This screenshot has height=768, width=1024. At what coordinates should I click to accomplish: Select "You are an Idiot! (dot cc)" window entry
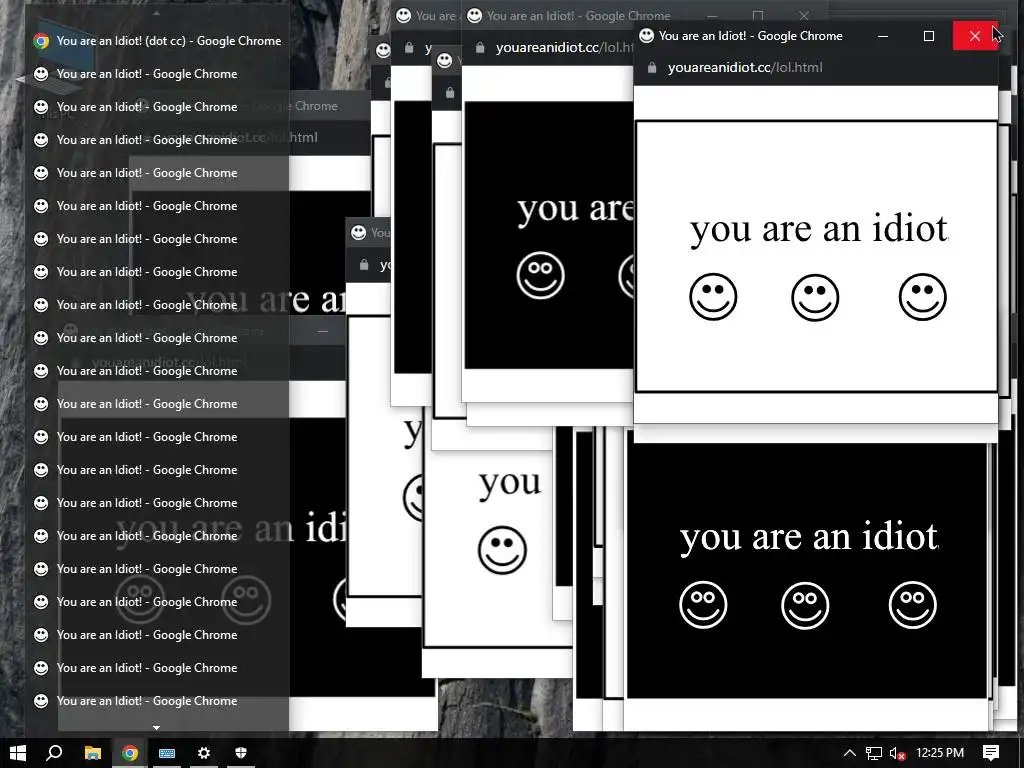(x=157, y=40)
